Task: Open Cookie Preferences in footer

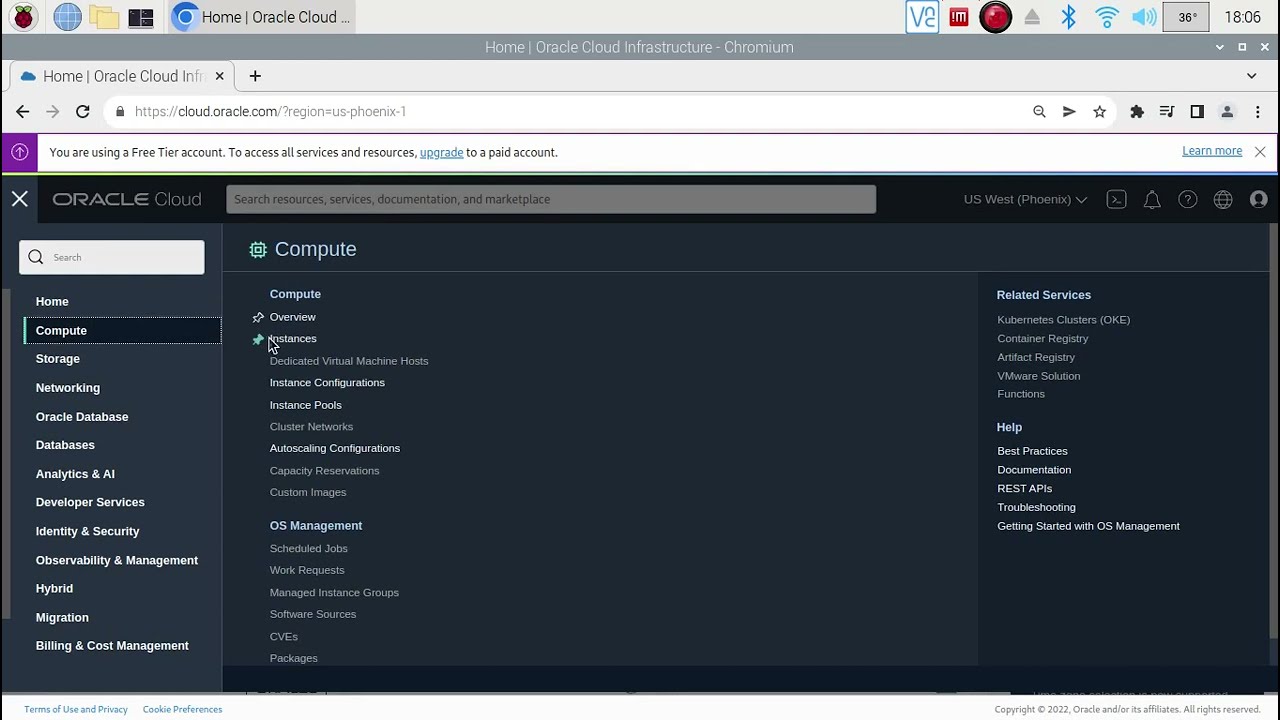Action: pyautogui.click(x=182, y=710)
